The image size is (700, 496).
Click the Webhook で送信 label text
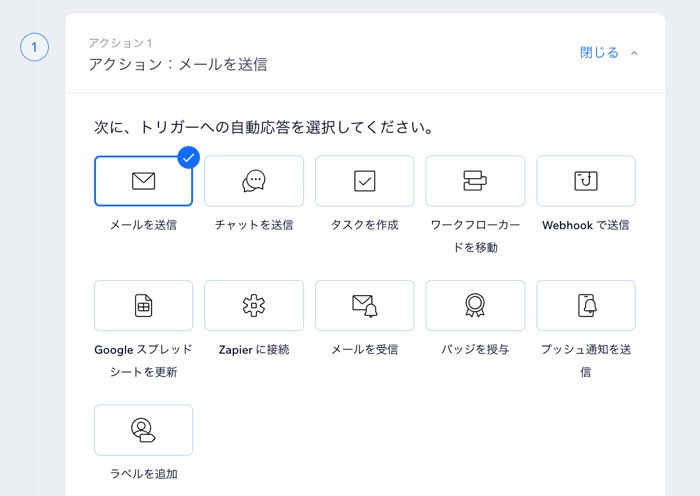click(x=586, y=225)
